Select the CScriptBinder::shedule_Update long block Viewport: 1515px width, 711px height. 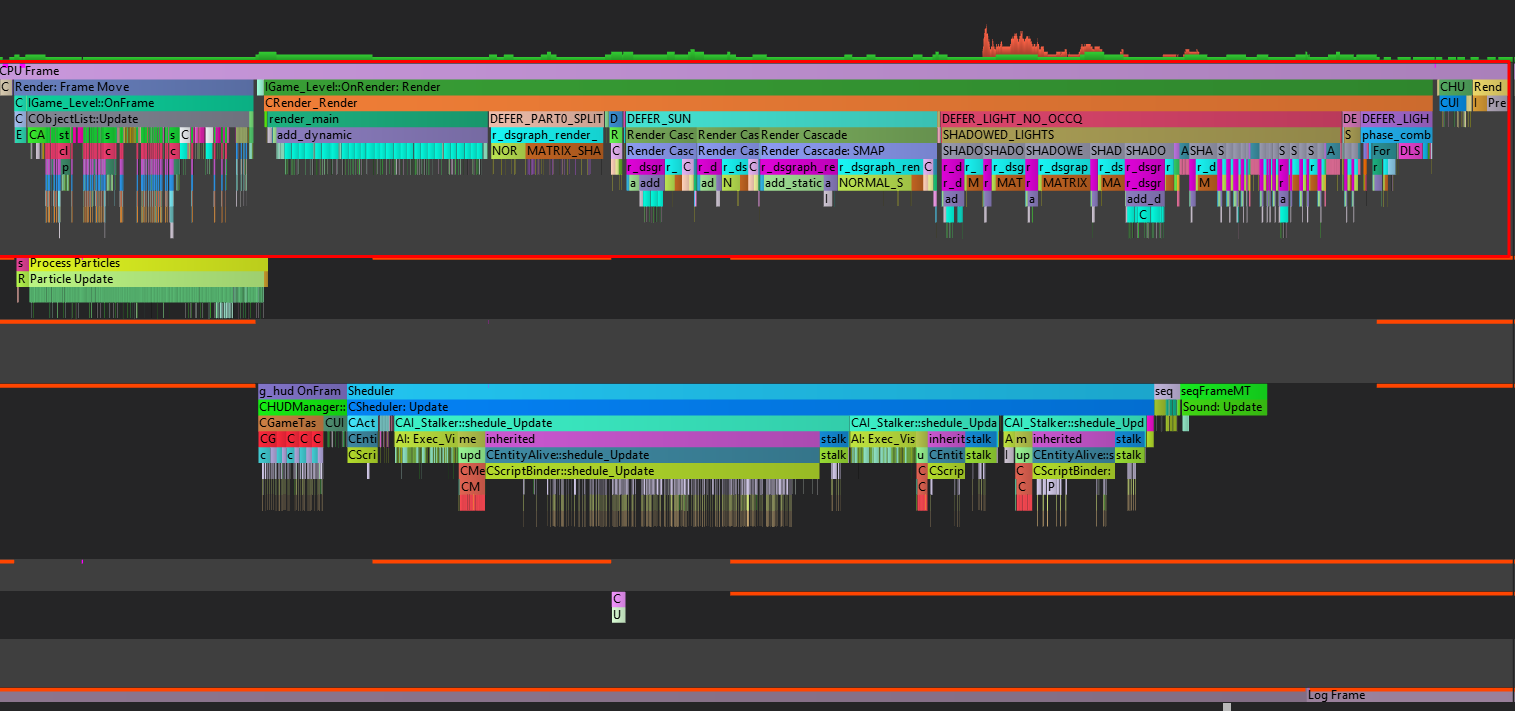click(x=651, y=471)
